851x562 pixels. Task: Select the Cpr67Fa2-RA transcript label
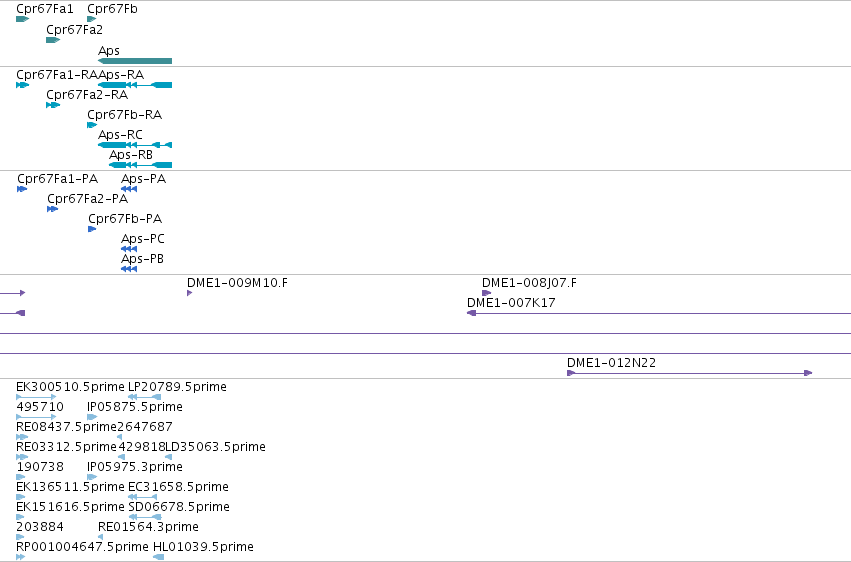point(87,95)
